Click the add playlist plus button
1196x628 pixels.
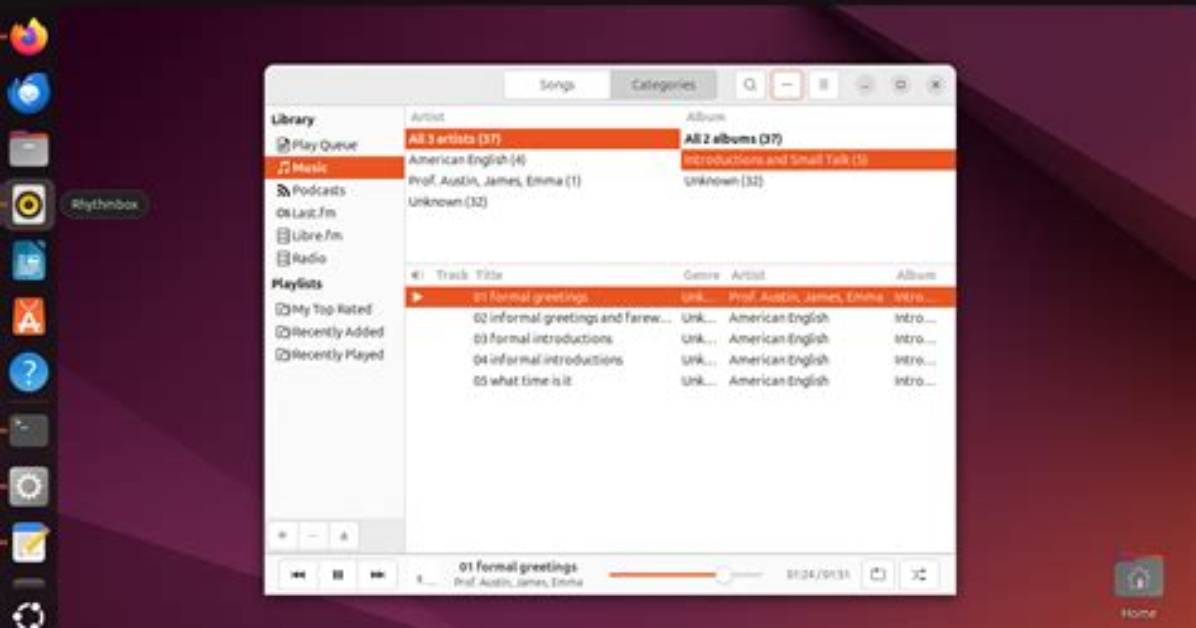[x=283, y=536]
